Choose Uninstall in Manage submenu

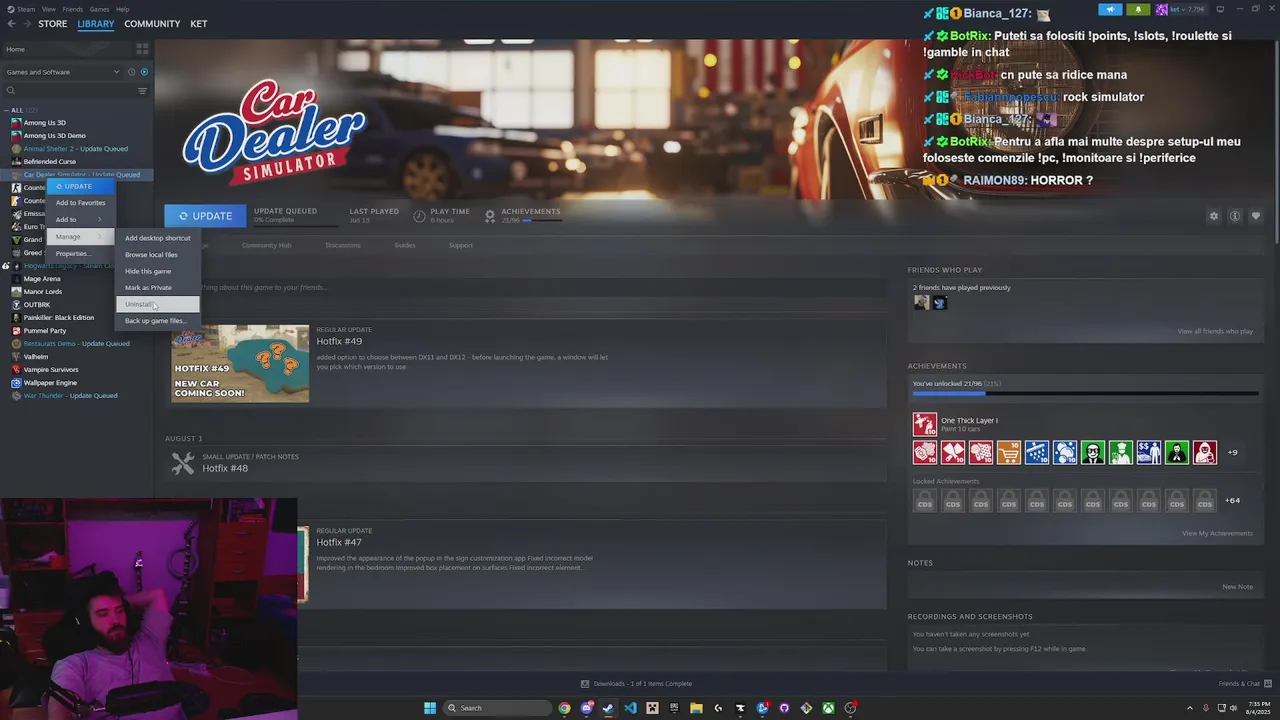pos(158,304)
